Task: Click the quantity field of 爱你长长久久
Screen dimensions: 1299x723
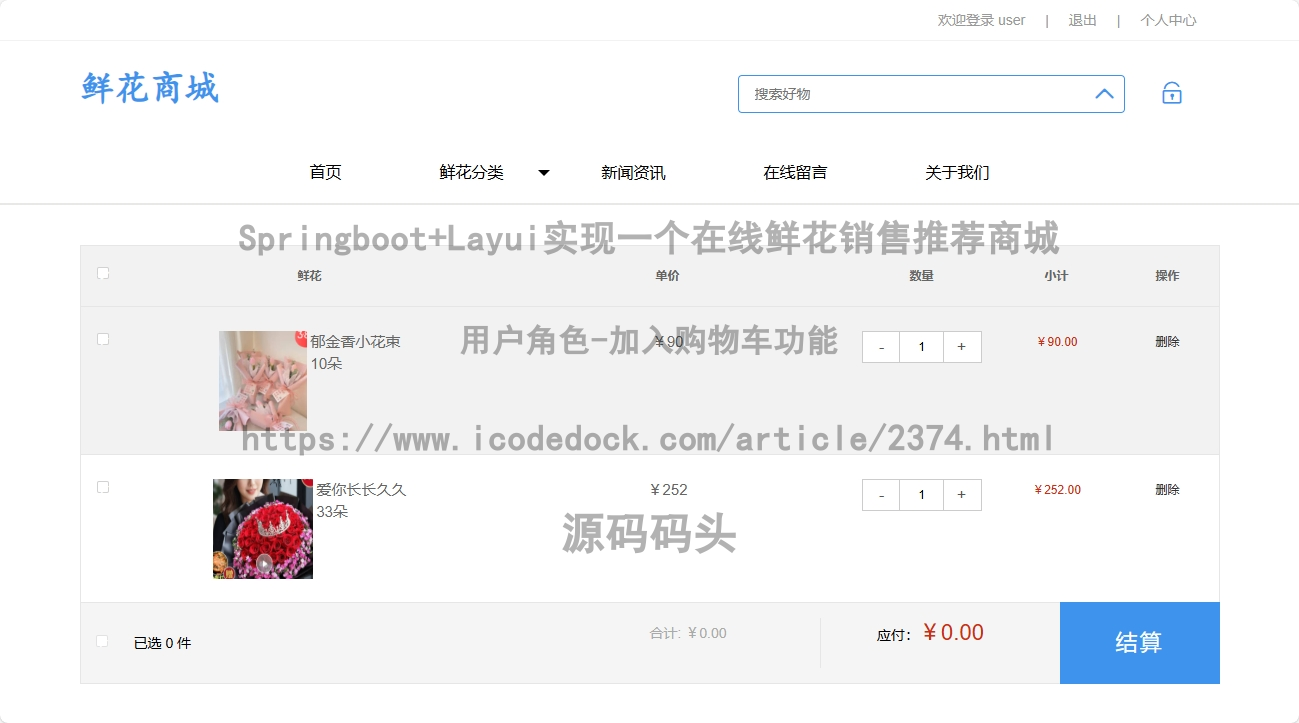Action: (921, 495)
